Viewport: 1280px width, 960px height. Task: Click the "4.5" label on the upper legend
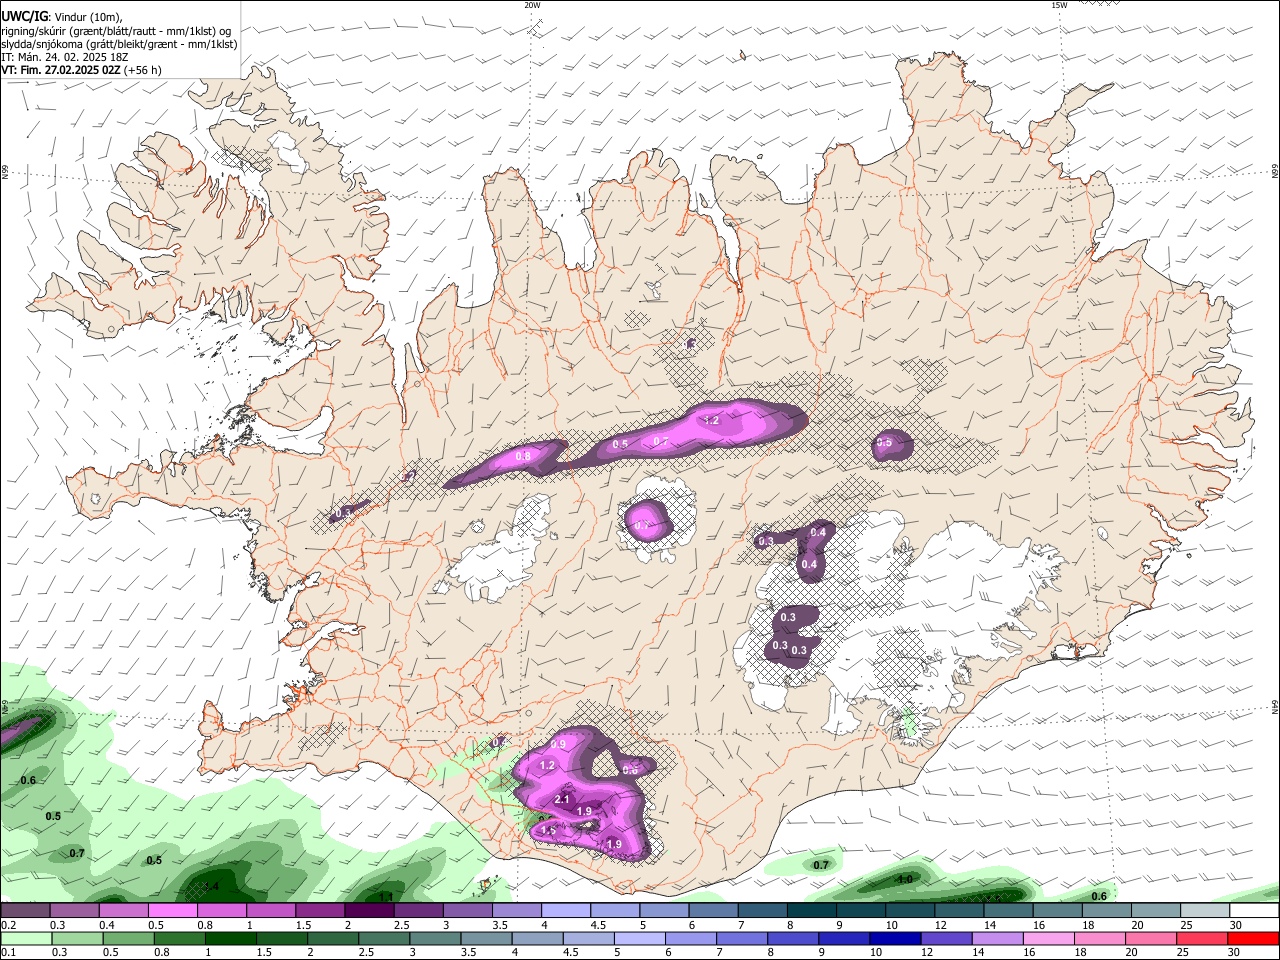pyautogui.click(x=598, y=925)
